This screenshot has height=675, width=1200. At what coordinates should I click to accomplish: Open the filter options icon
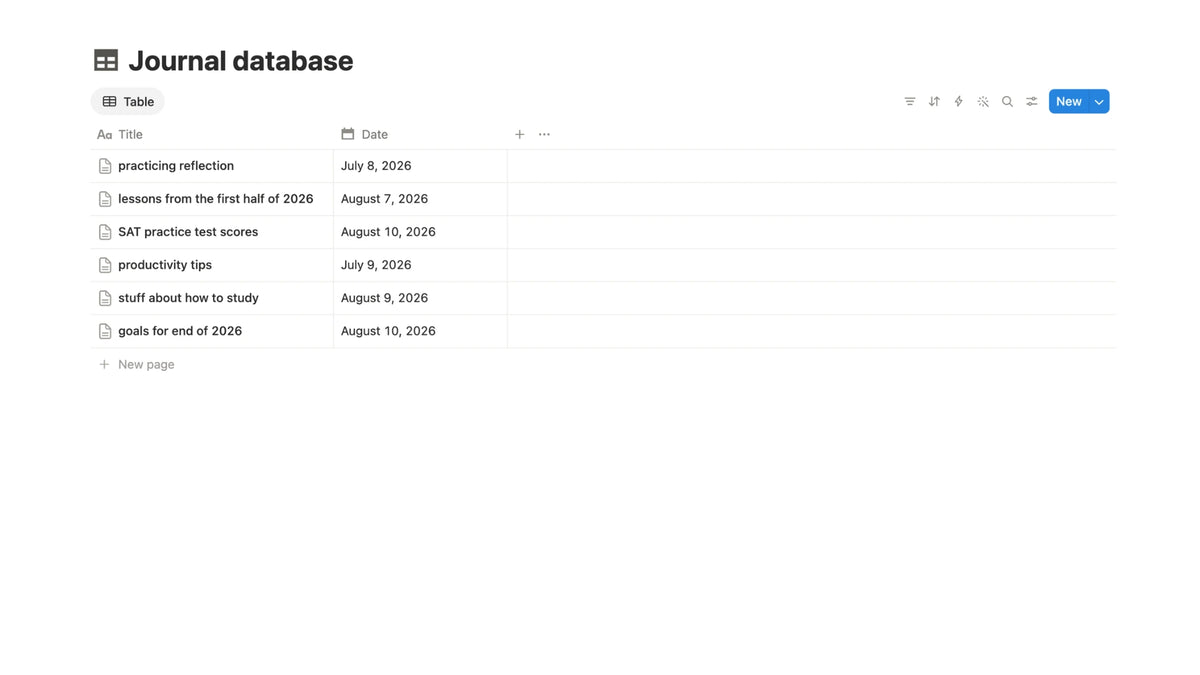909,101
